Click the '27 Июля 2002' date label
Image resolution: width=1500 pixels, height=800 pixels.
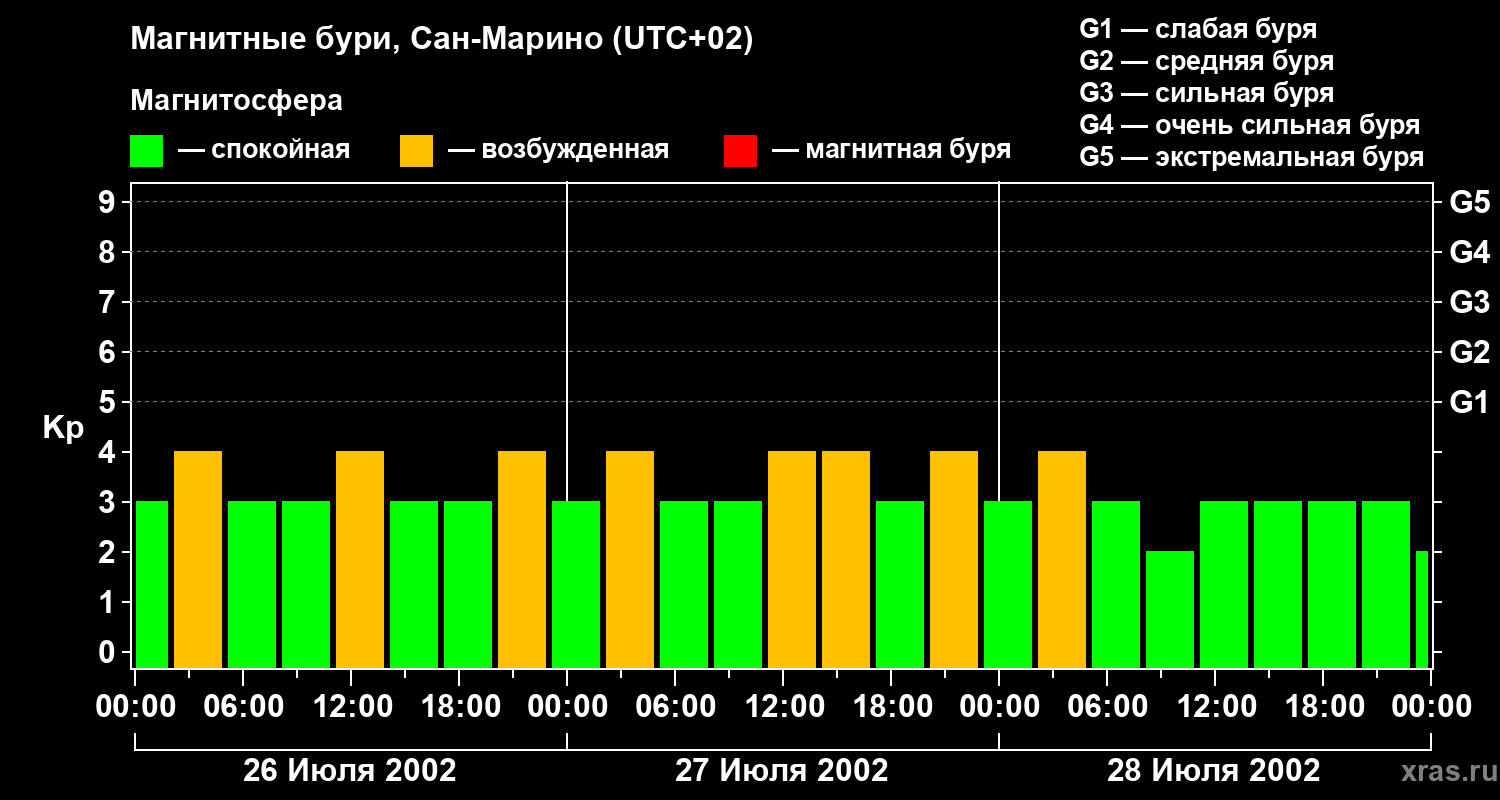782,771
